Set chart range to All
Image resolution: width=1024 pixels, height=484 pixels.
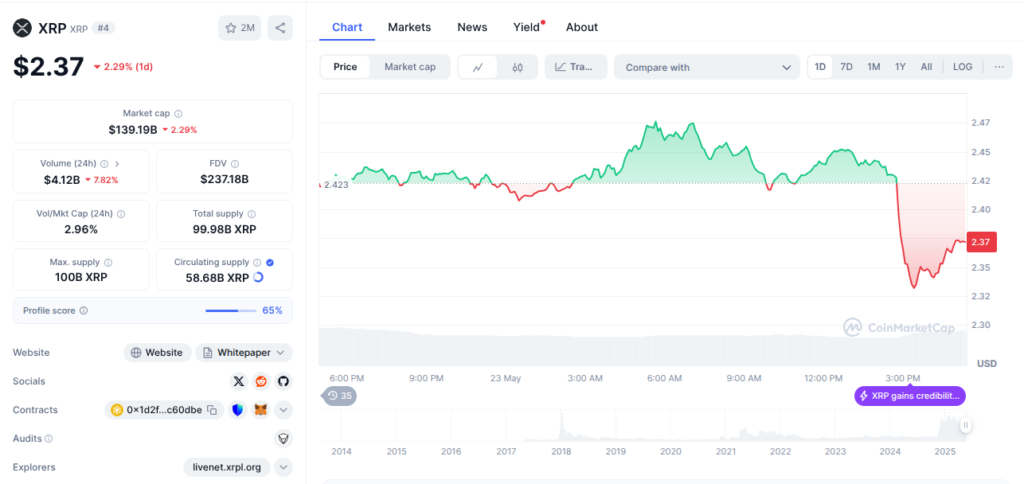[926, 67]
